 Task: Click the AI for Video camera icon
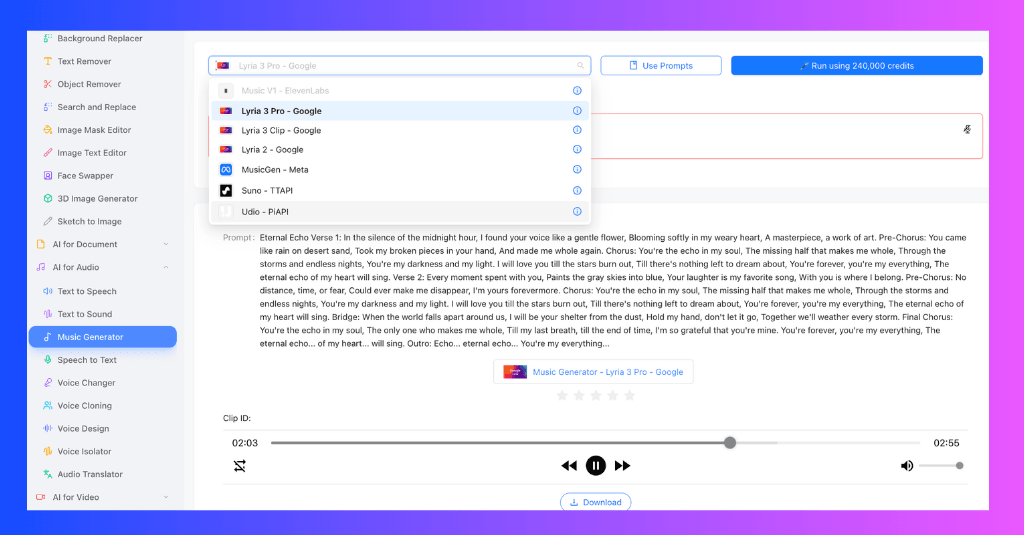point(40,497)
